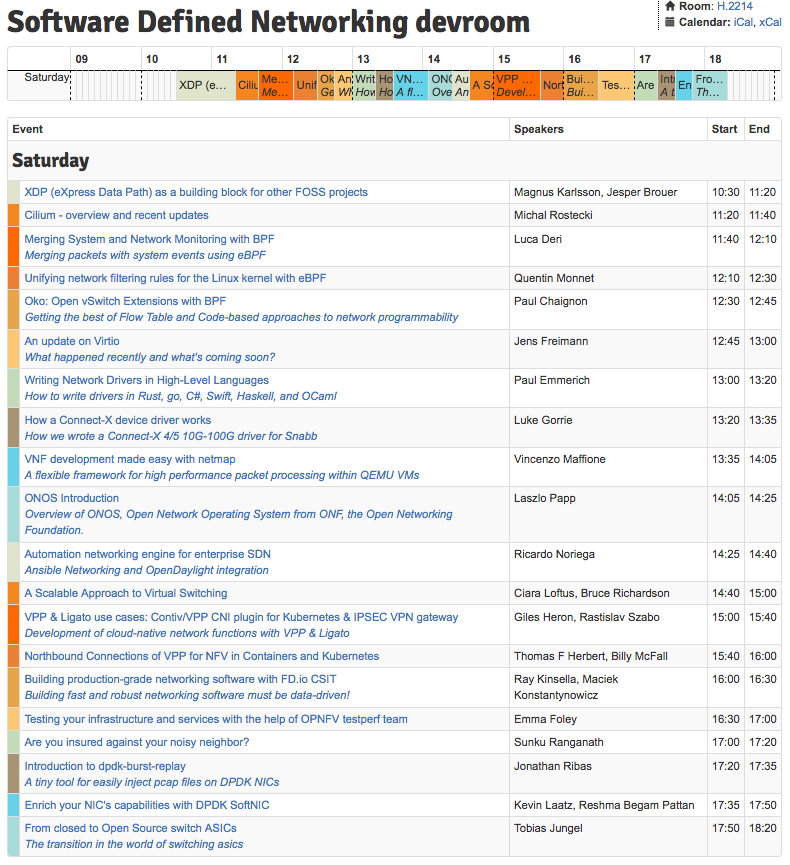Open Enrich your NIC's capabilities talk
Image resolution: width=790 pixels, height=865 pixels.
[x=147, y=805]
